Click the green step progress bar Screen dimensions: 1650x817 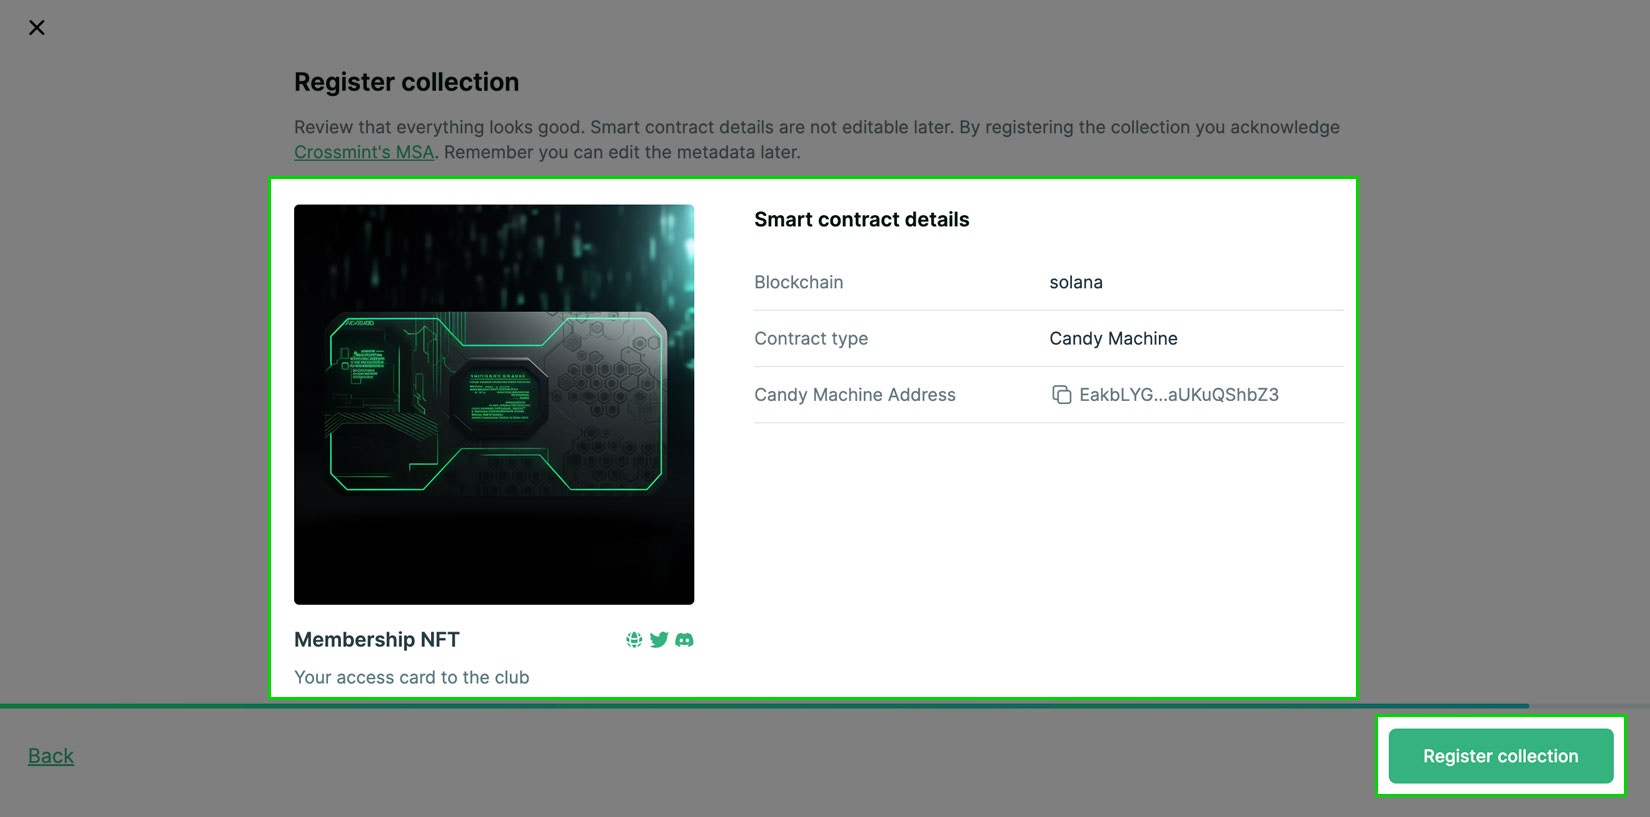[x=764, y=706]
